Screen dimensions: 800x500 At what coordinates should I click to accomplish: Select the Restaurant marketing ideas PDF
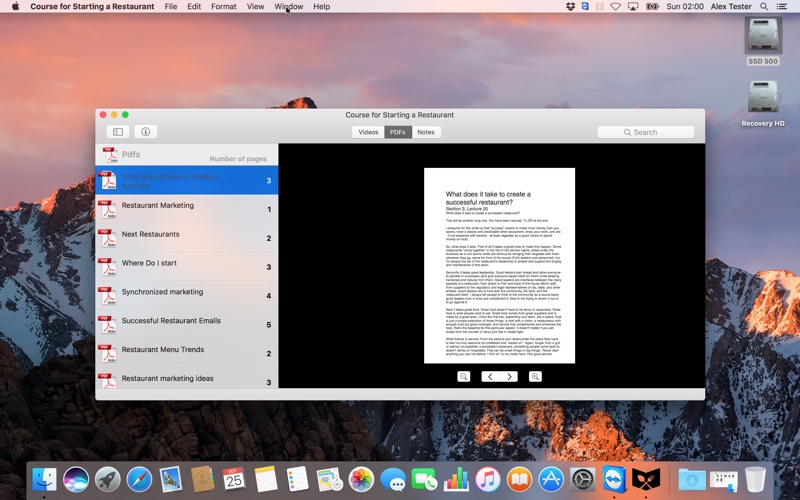pyautogui.click(x=187, y=379)
